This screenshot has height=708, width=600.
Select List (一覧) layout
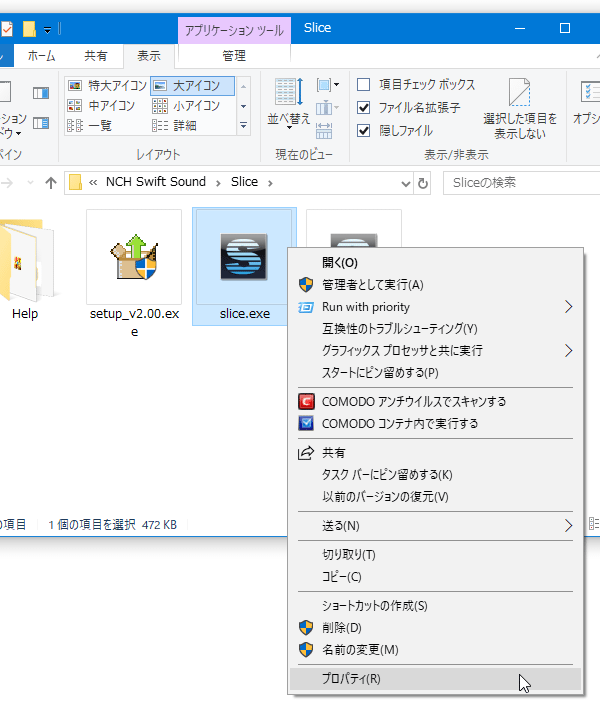pos(89,126)
